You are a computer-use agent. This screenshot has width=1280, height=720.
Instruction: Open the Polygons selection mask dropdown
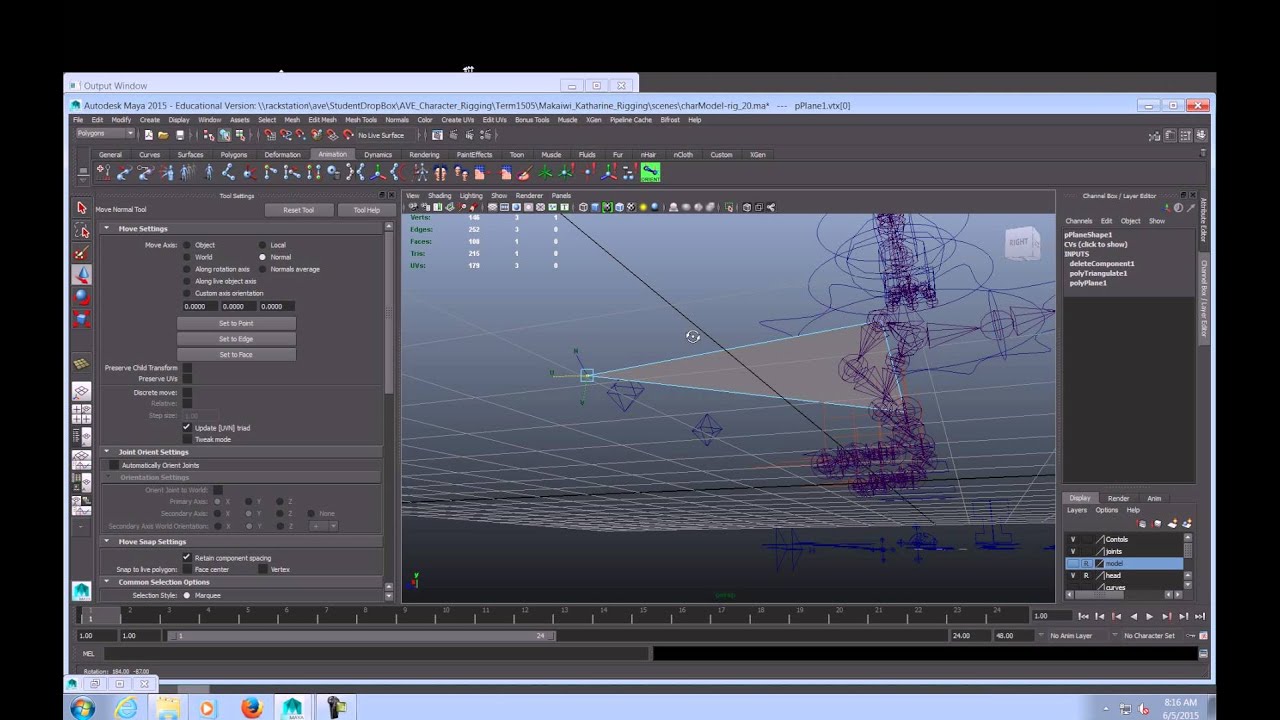(x=131, y=133)
